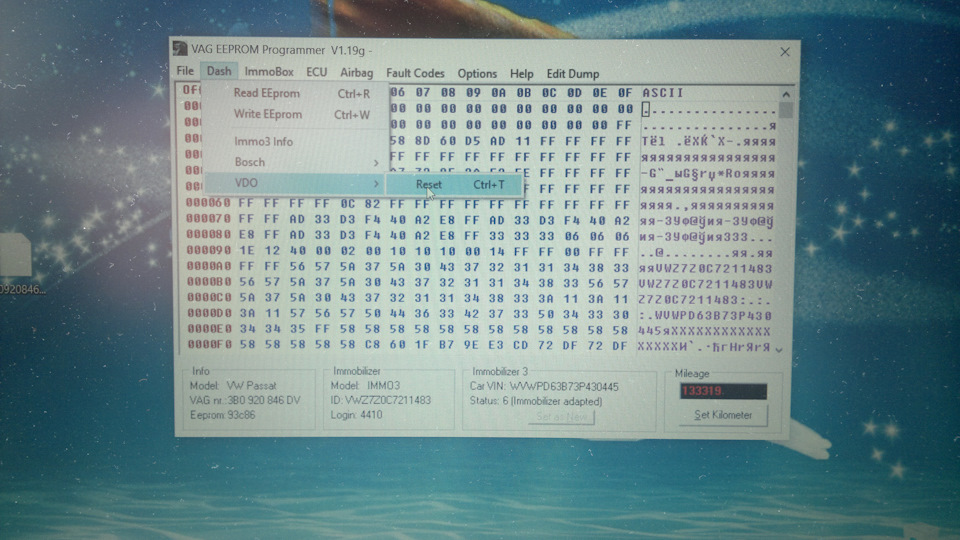
Task: Expand the Bosch submenu
Action: [296, 162]
